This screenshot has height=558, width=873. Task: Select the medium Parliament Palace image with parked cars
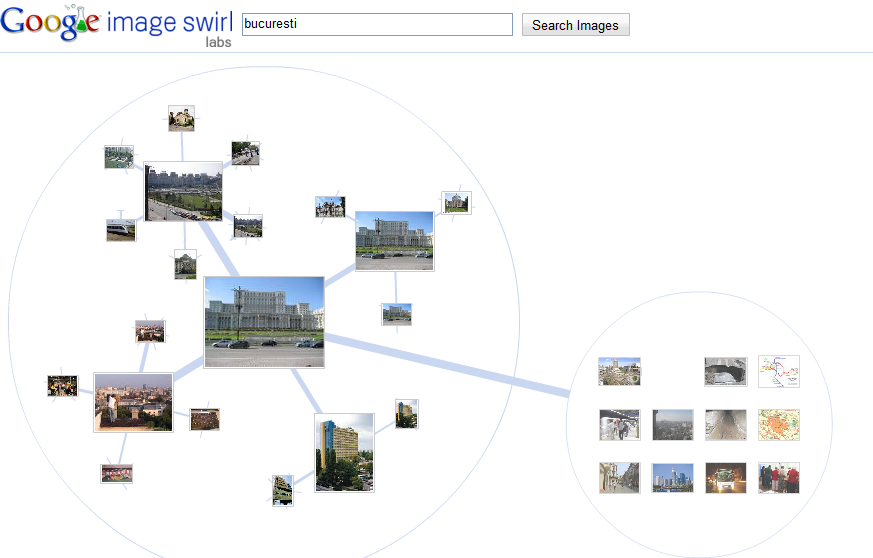click(394, 241)
